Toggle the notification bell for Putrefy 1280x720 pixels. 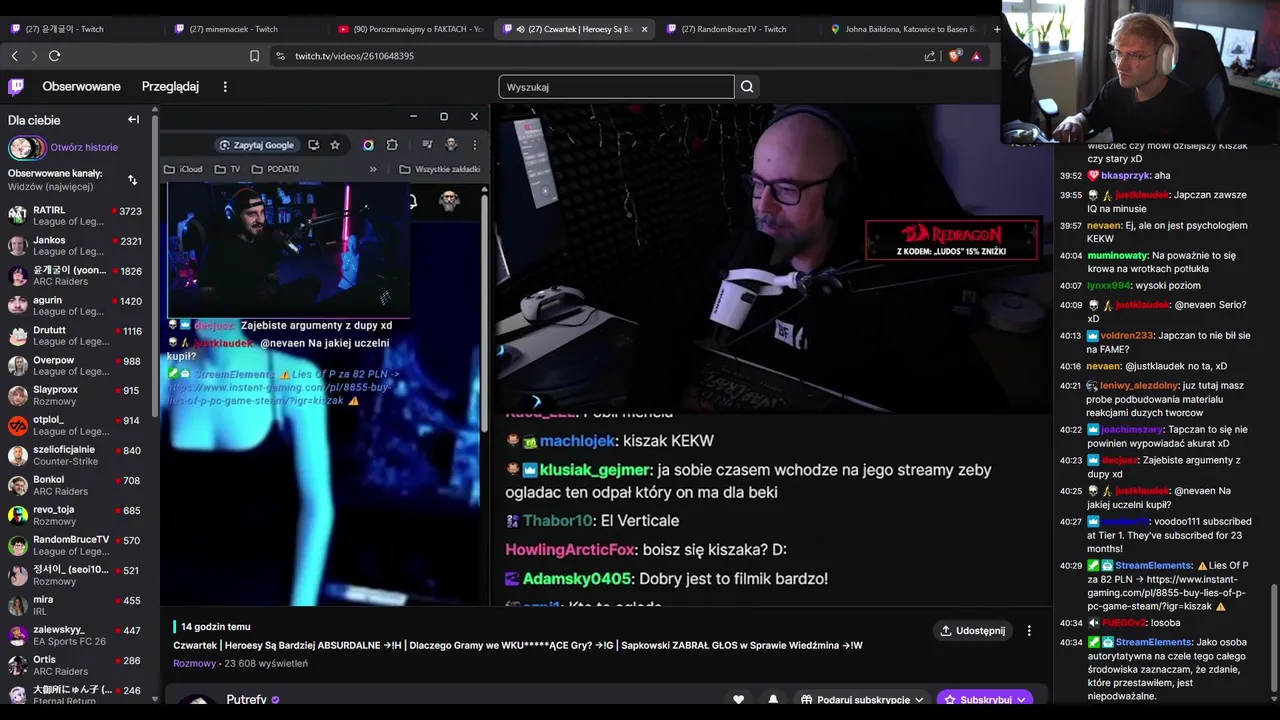[773, 700]
